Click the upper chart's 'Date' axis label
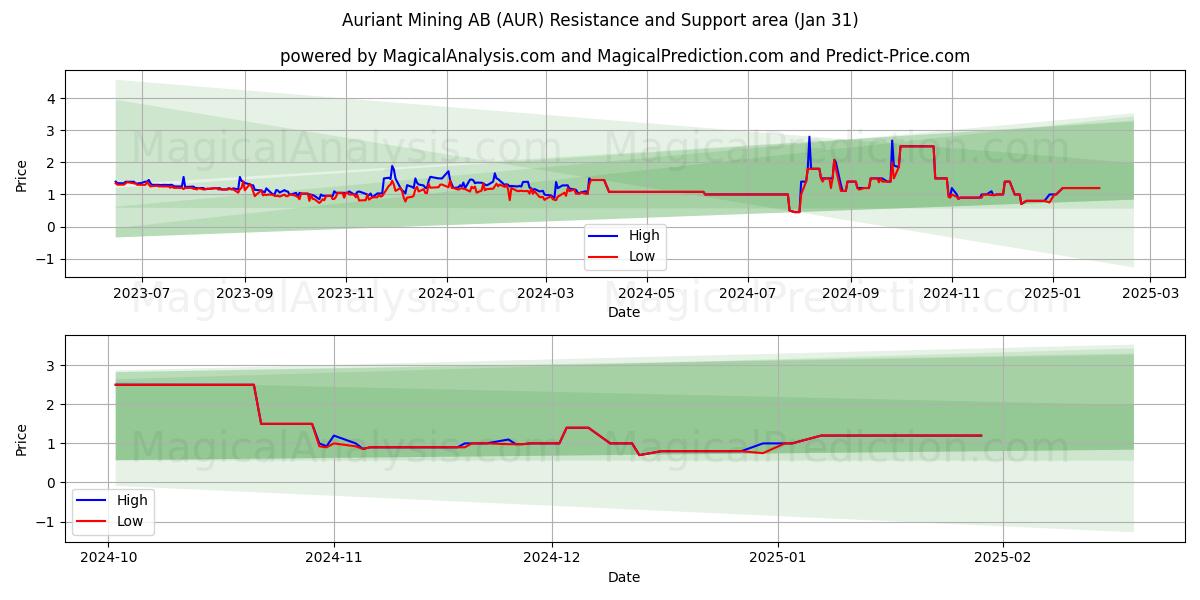The width and height of the screenshot is (1200, 600). coord(624,312)
